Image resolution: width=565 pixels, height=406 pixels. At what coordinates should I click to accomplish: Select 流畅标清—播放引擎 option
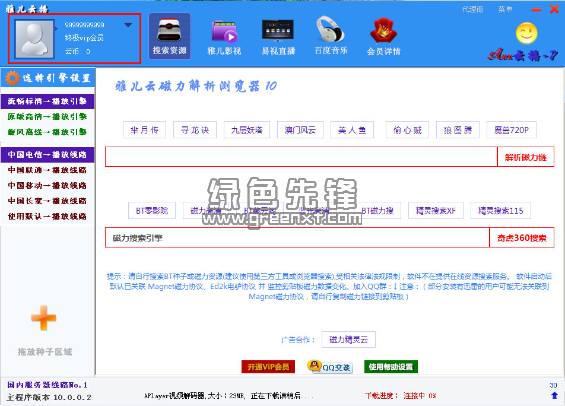pyautogui.click(x=47, y=101)
